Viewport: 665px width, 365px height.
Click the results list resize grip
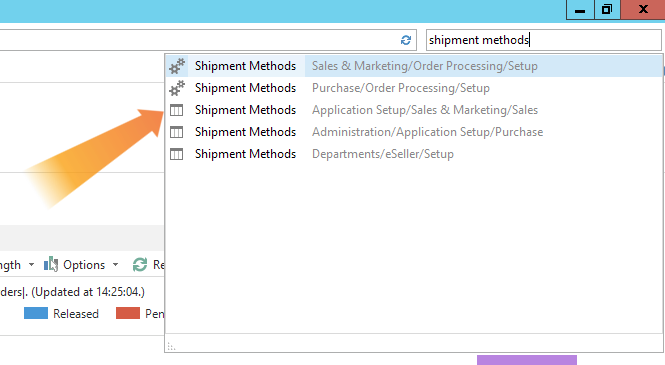point(171,347)
